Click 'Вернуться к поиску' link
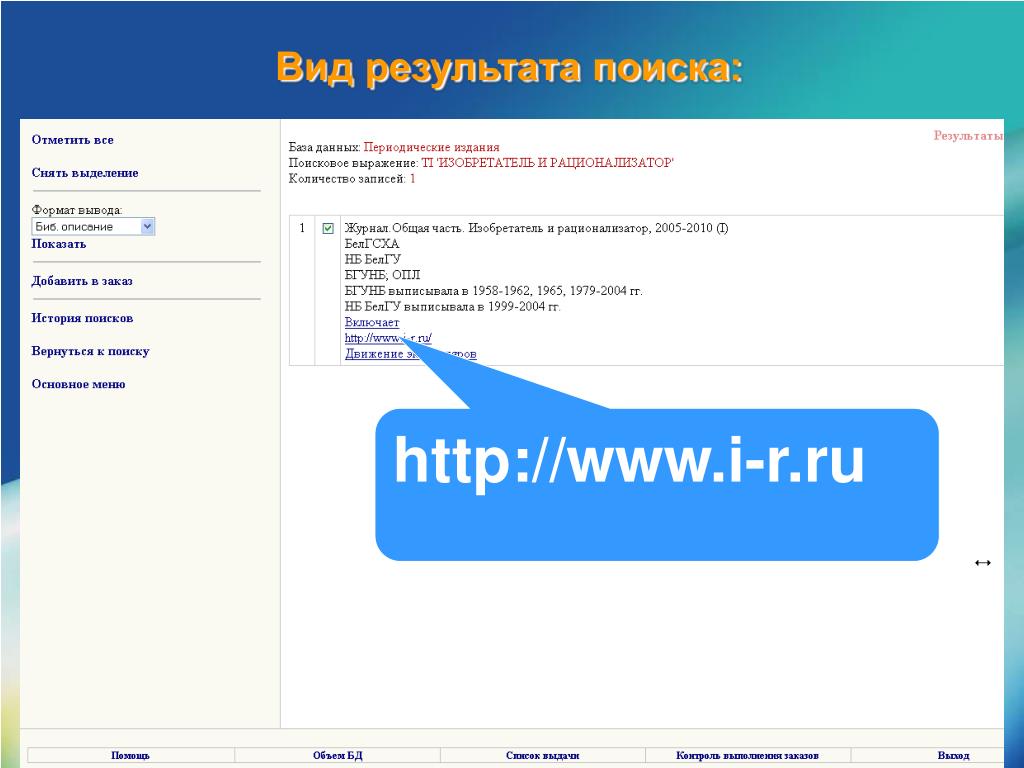 [x=90, y=351]
